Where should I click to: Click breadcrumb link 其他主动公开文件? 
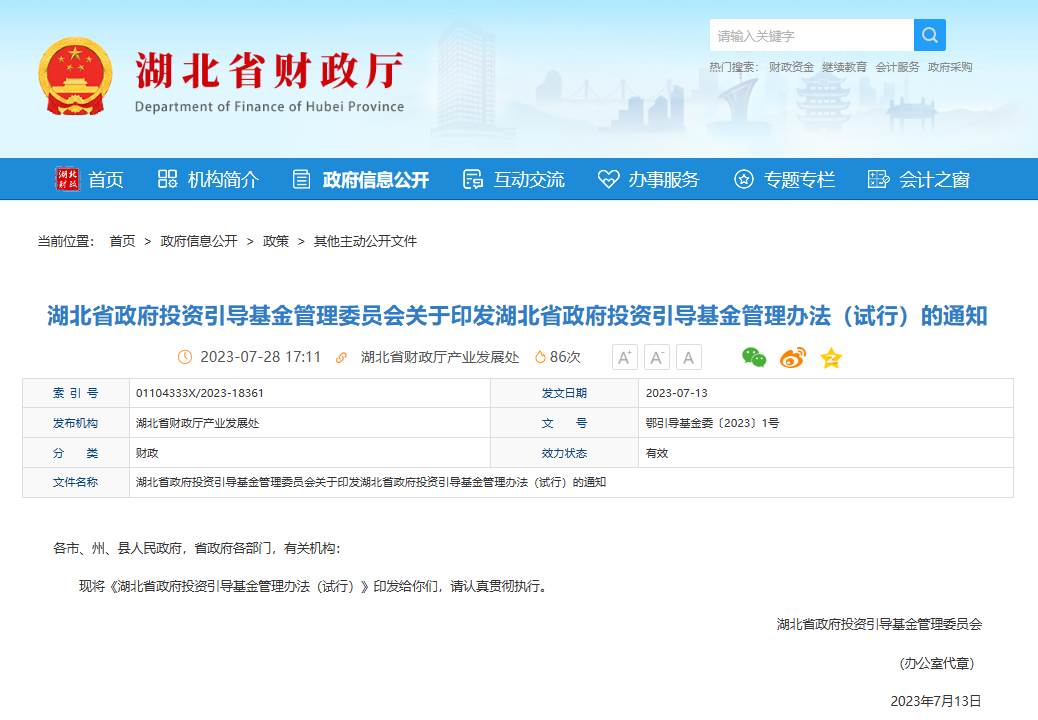point(365,242)
